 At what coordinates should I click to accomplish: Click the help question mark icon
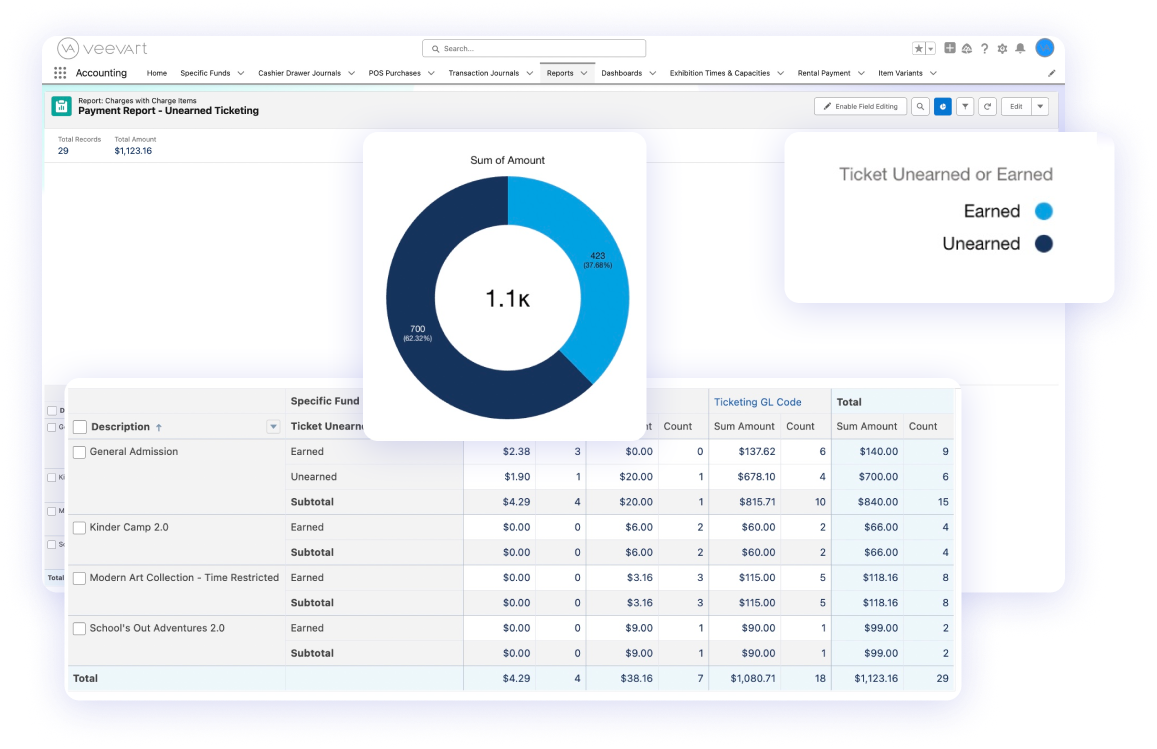(x=985, y=48)
